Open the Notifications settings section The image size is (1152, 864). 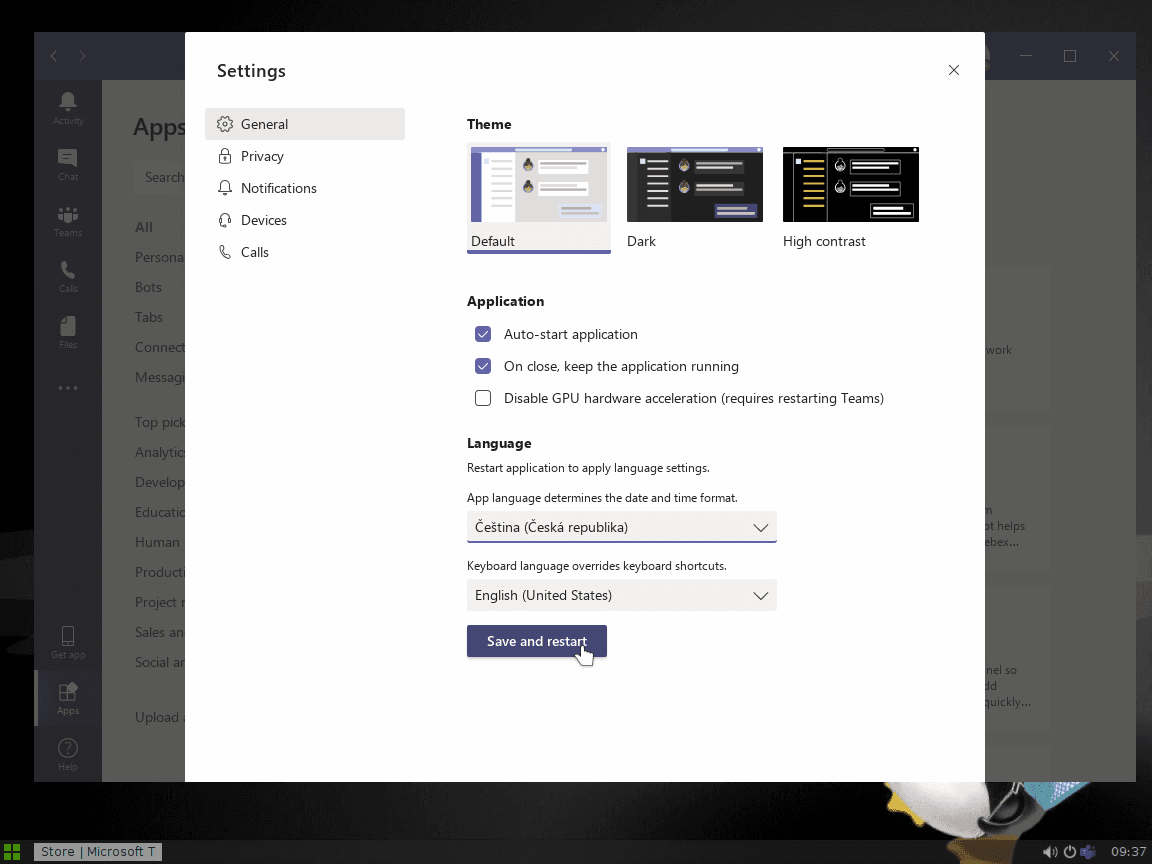pos(279,188)
